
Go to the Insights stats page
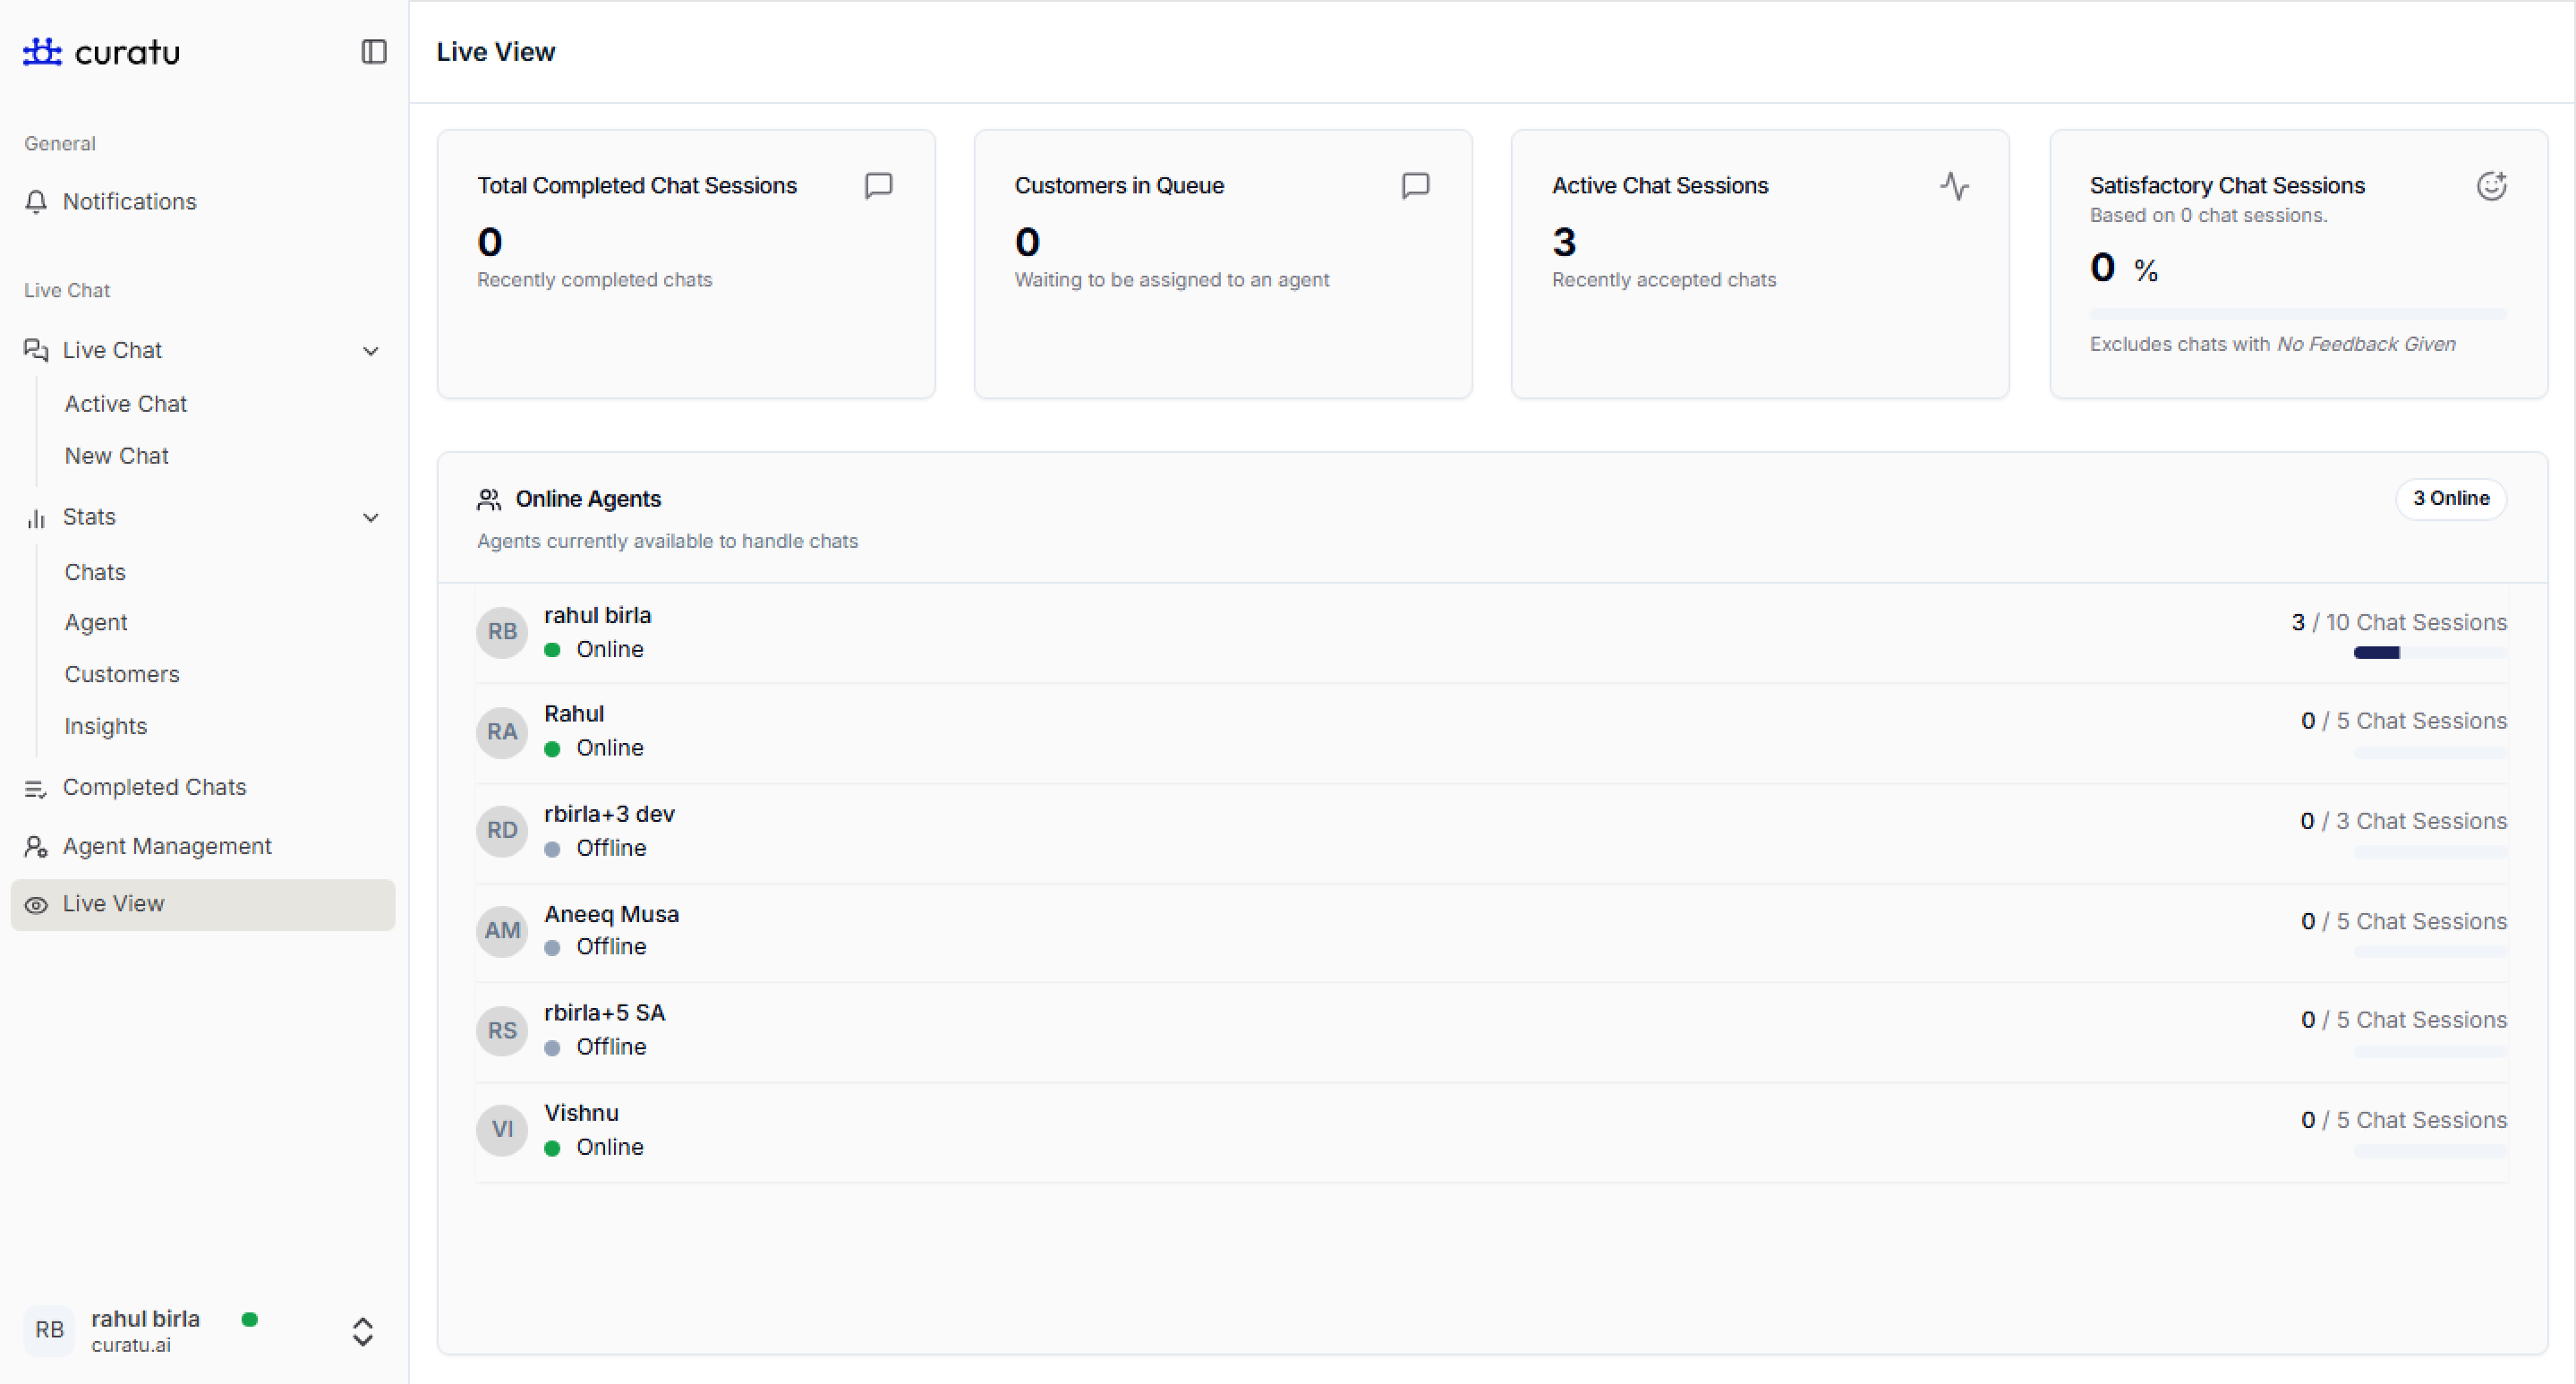click(106, 726)
